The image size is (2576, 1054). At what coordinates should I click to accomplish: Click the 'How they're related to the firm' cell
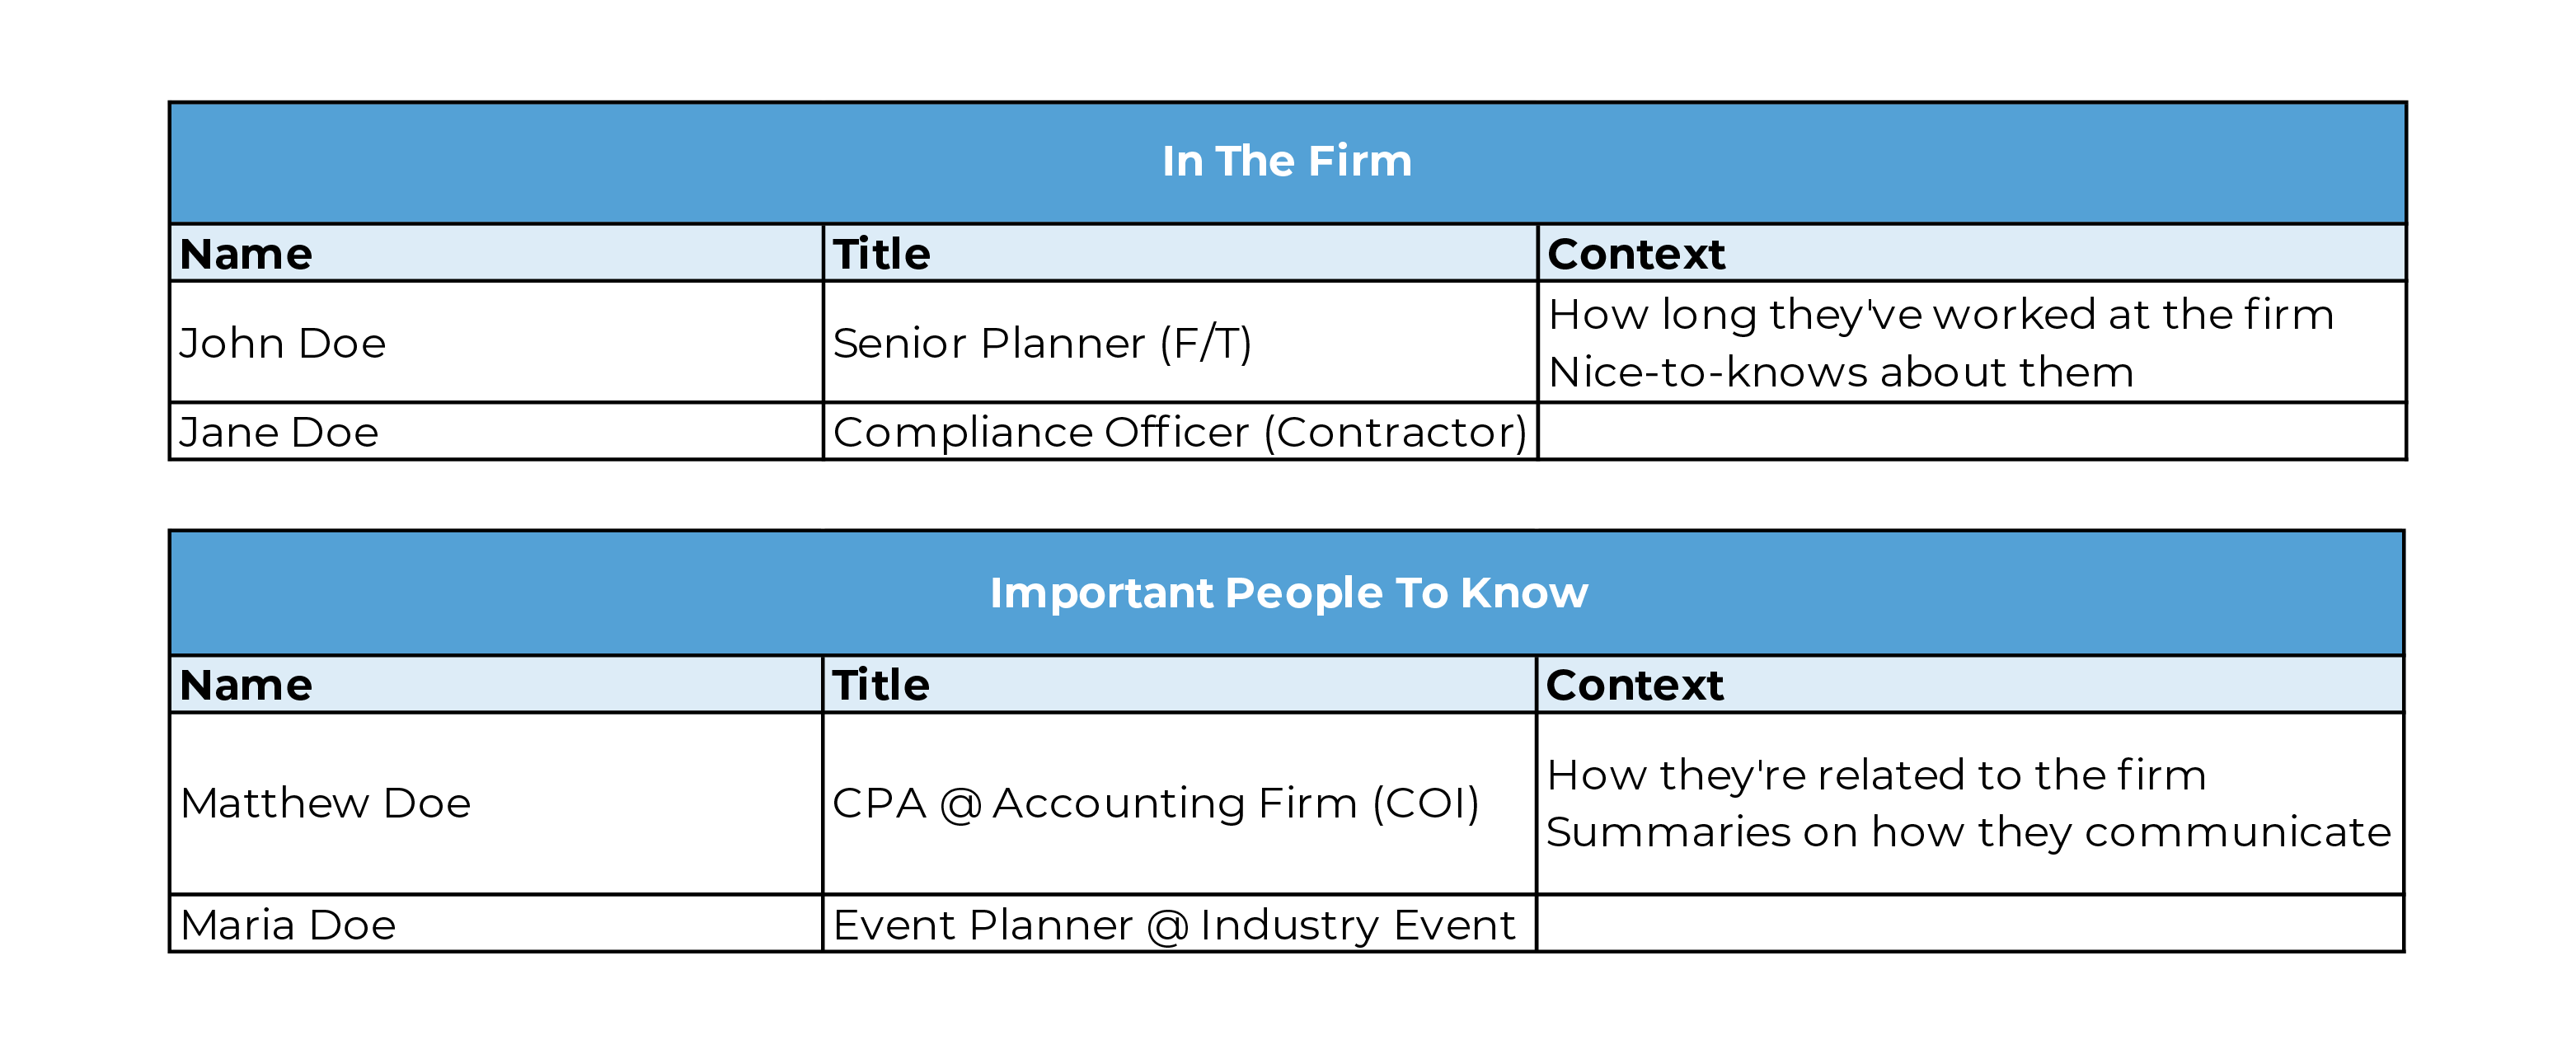pyautogui.click(x=1970, y=804)
